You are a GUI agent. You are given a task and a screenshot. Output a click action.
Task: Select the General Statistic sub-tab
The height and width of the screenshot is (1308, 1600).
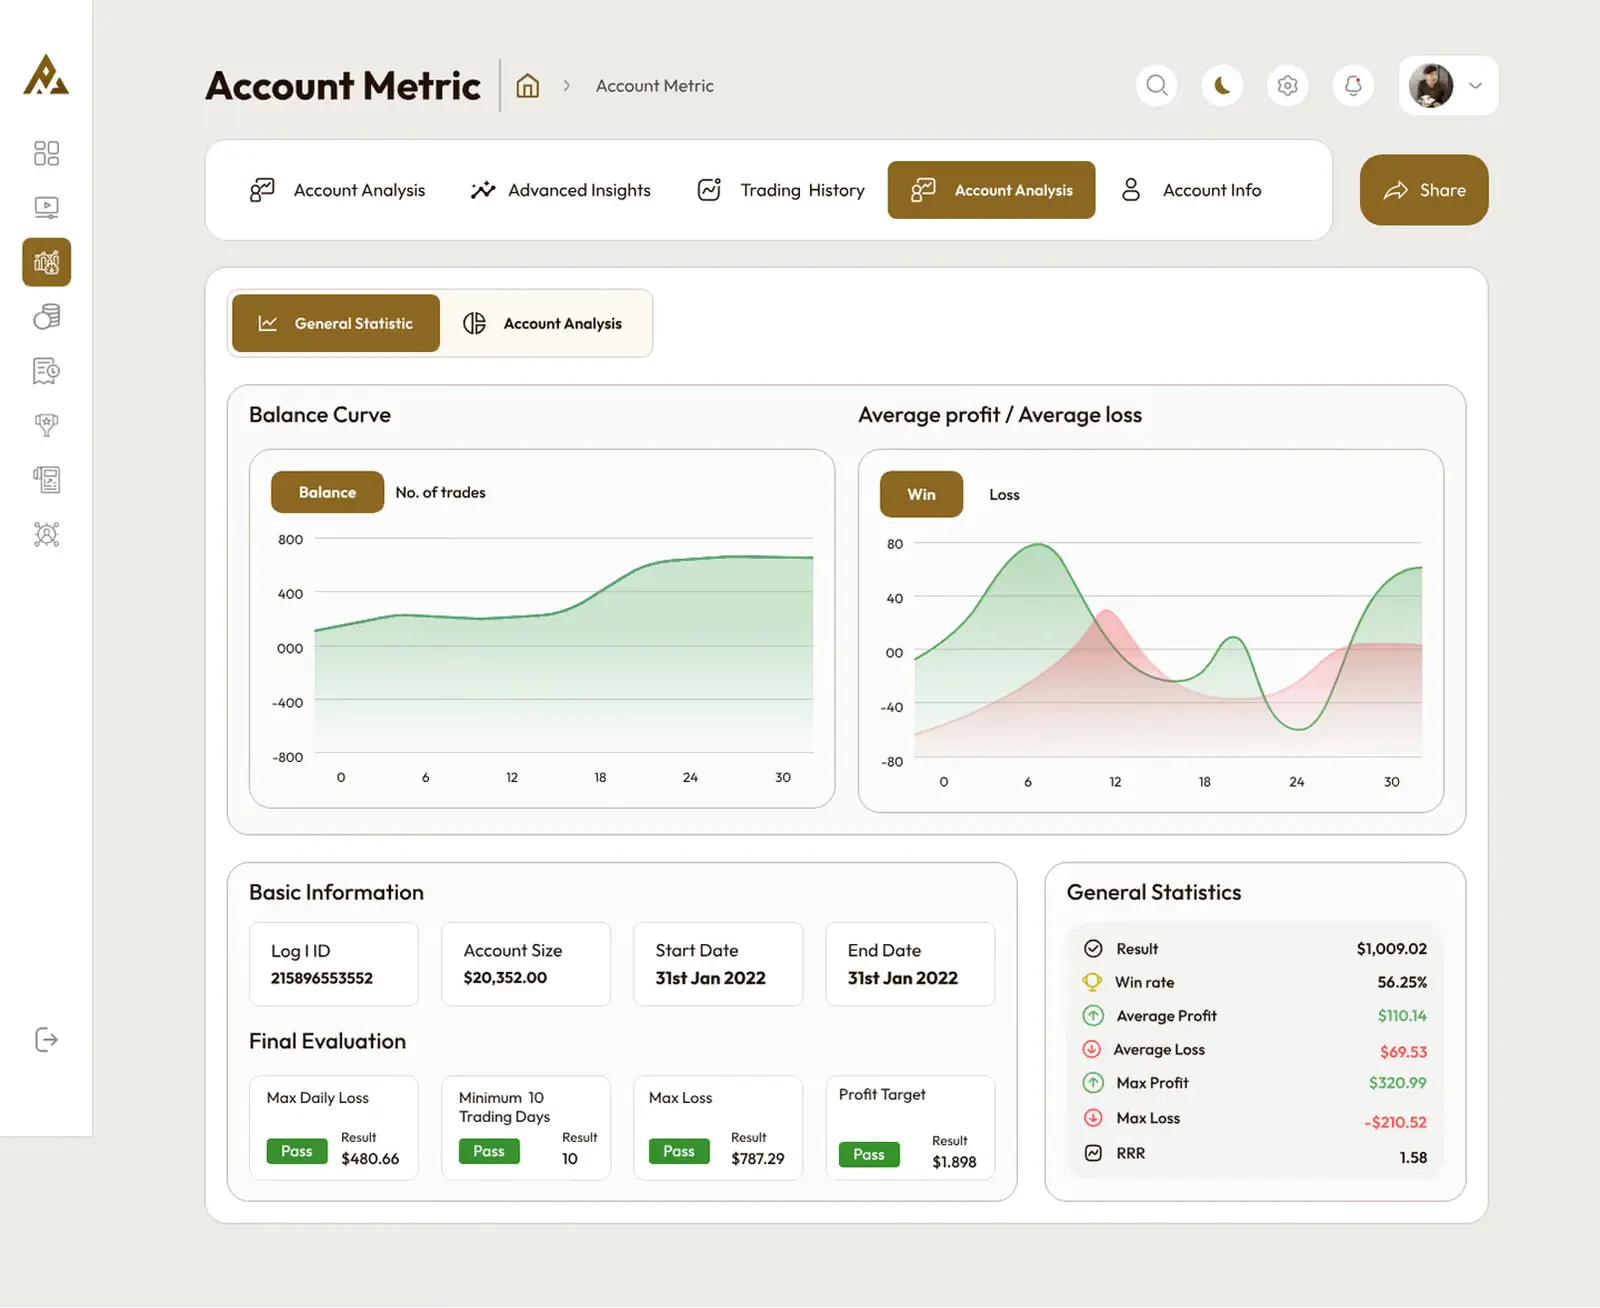coord(336,323)
